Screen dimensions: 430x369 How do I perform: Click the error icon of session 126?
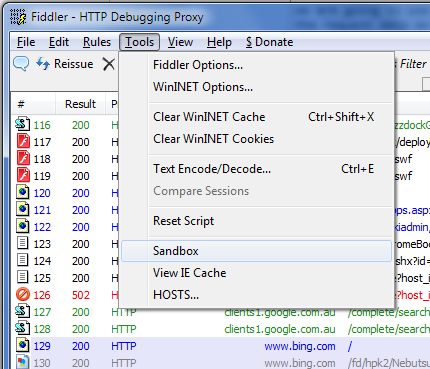click(23, 295)
